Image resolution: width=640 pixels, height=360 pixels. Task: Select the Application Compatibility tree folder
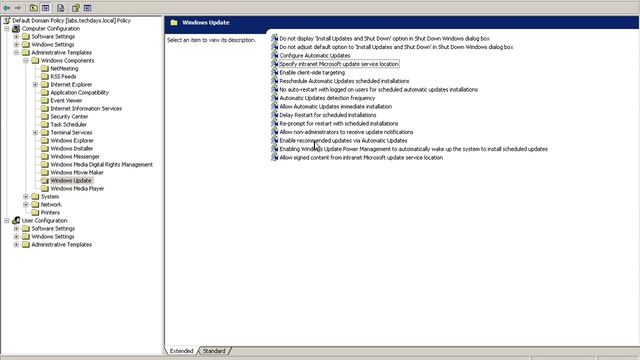pyautogui.click(x=80, y=93)
